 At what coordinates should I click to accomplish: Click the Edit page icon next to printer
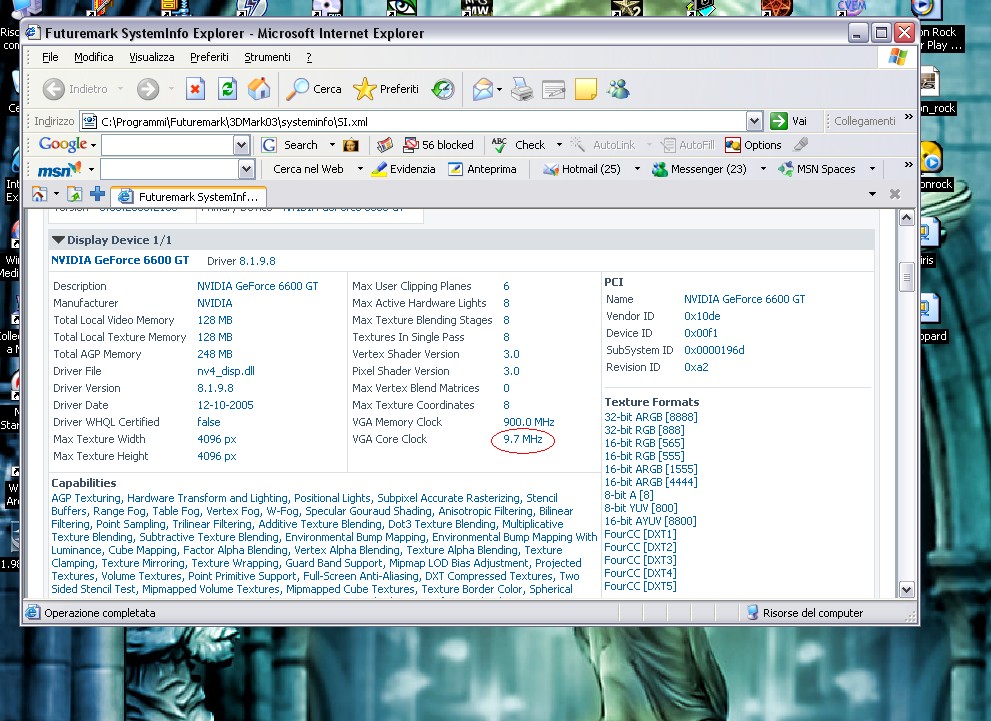click(x=554, y=89)
